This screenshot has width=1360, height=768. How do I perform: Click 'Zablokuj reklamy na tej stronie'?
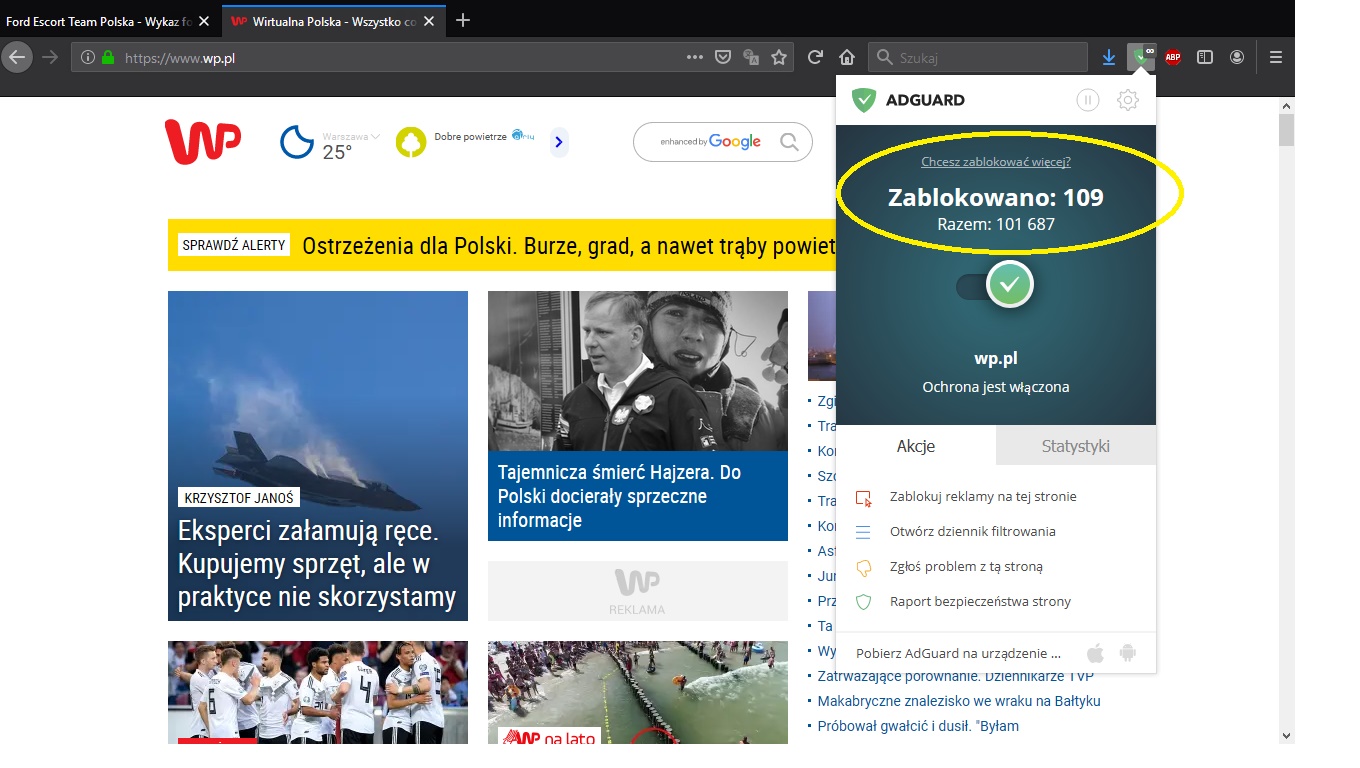click(x=982, y=497)
